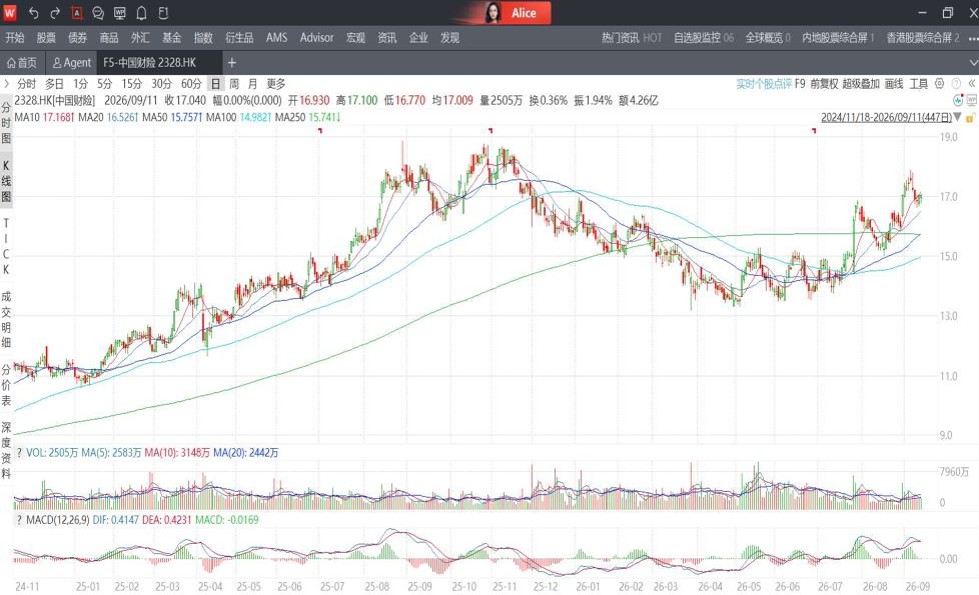
Task: Click the undo arrow icon in title bar
Action: (x=34, y=12)
